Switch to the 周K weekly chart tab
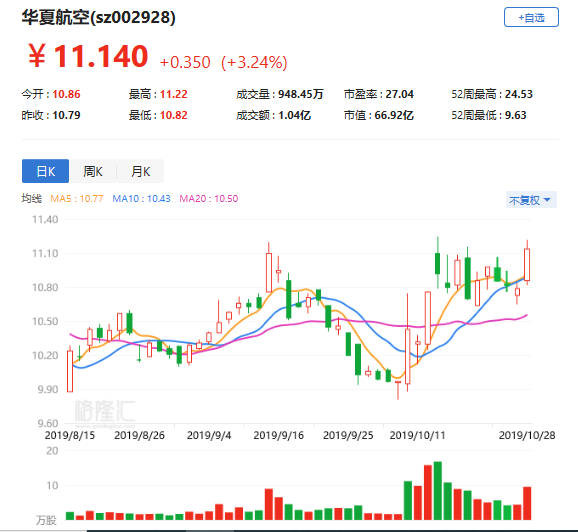 click(93, 171)
